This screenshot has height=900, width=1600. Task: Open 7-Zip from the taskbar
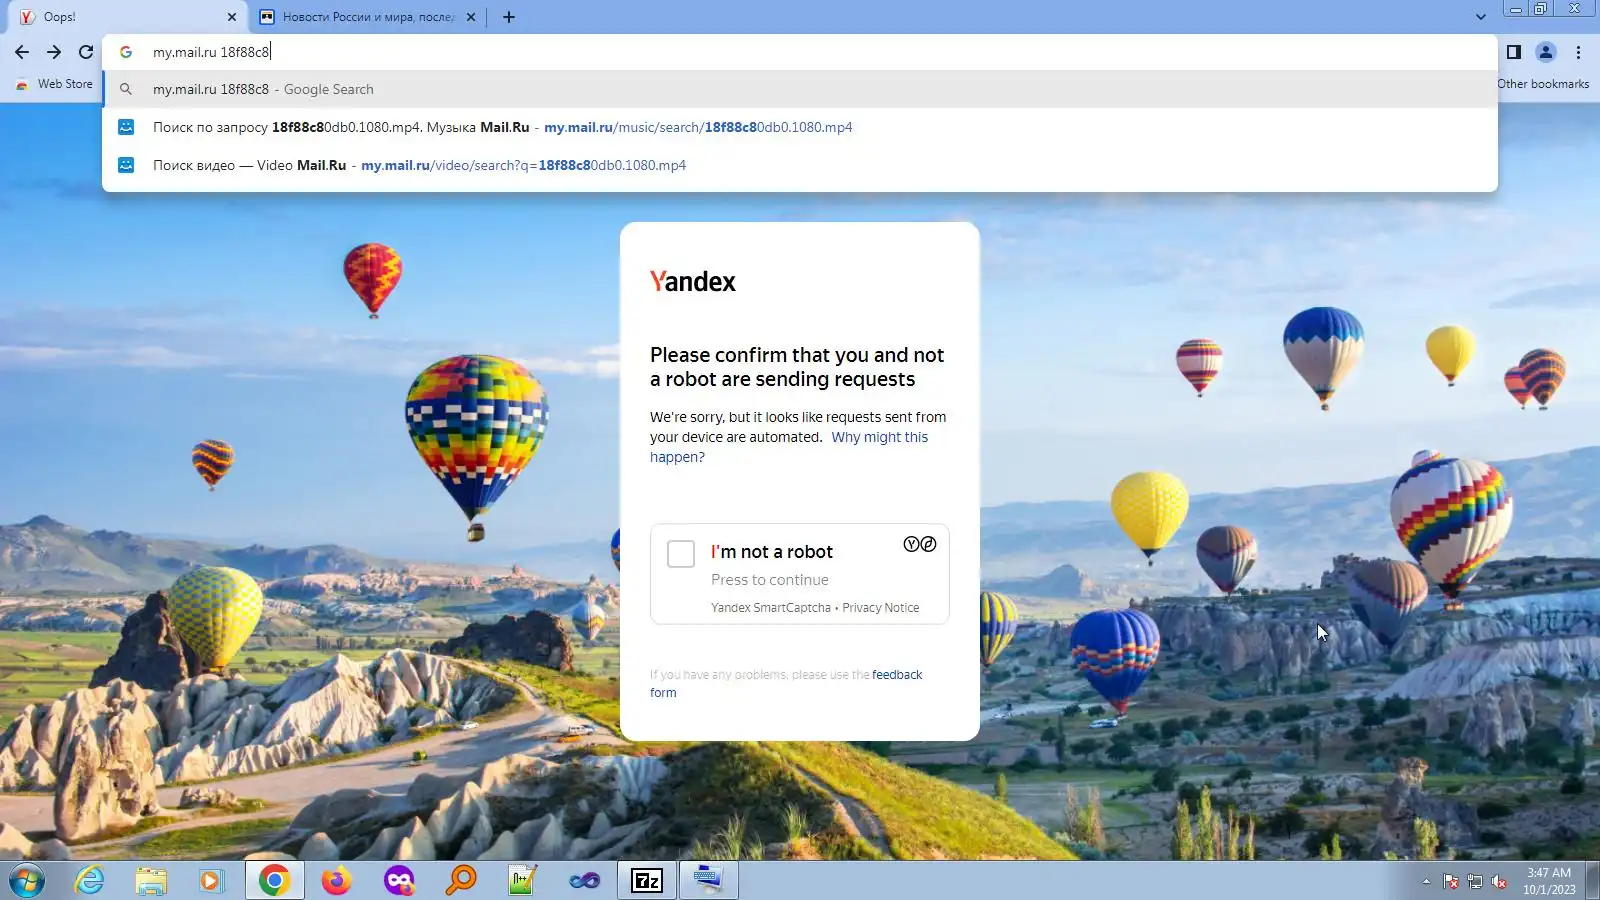[x=647, y=881]
